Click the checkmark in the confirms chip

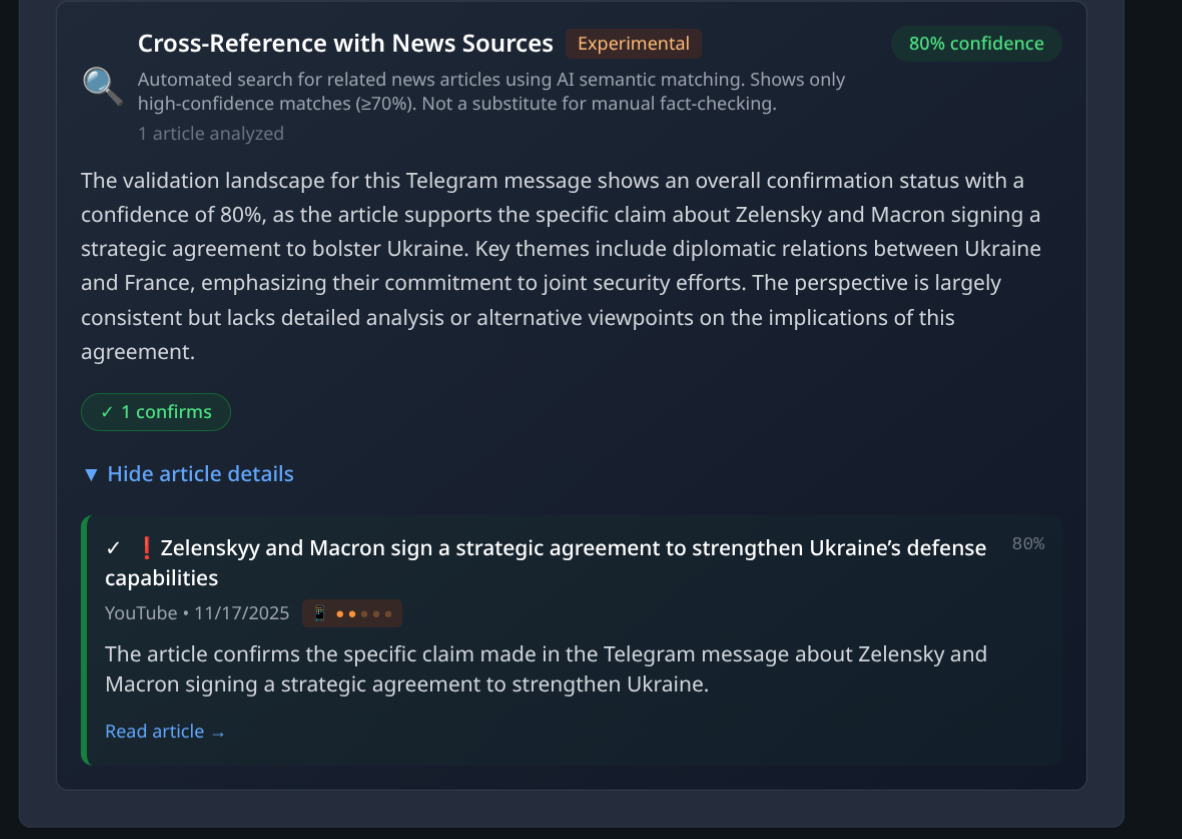click(107, 412)
